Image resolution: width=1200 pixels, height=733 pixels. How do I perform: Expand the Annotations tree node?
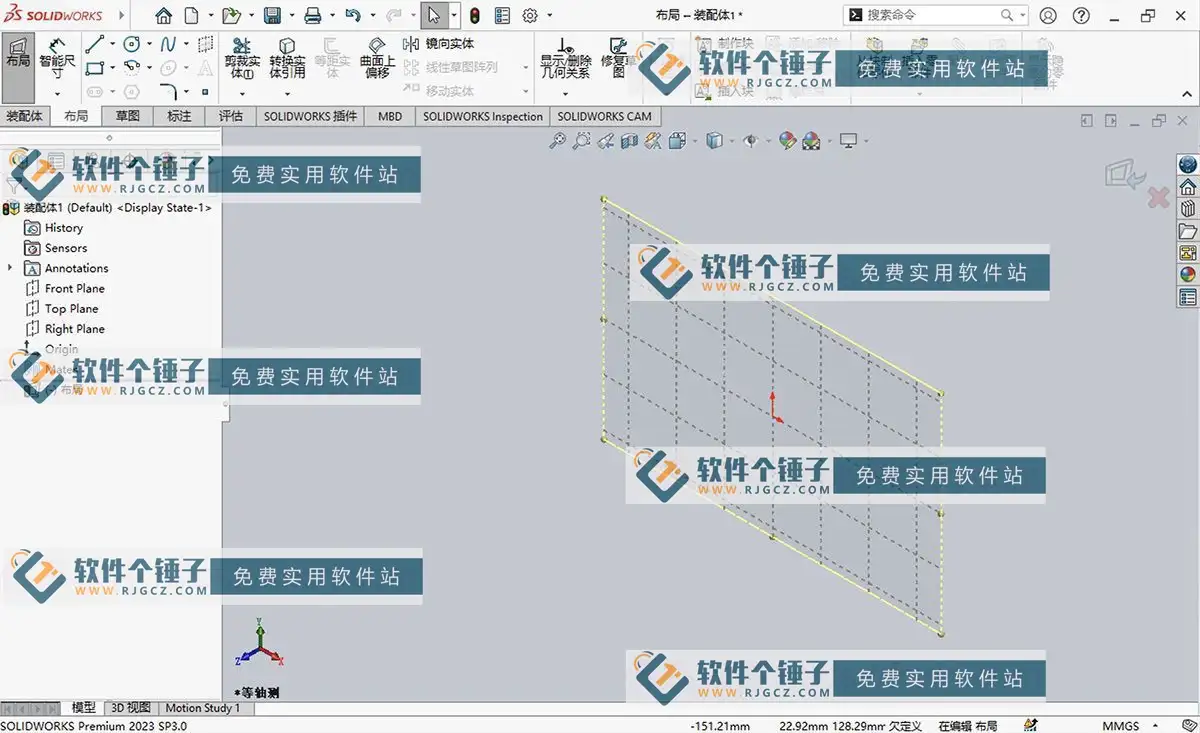[x=10, y=268]
